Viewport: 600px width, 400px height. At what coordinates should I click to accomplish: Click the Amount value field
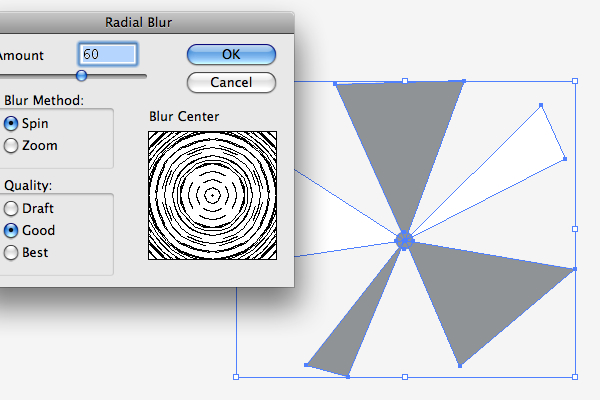click(x=108, y=54)
